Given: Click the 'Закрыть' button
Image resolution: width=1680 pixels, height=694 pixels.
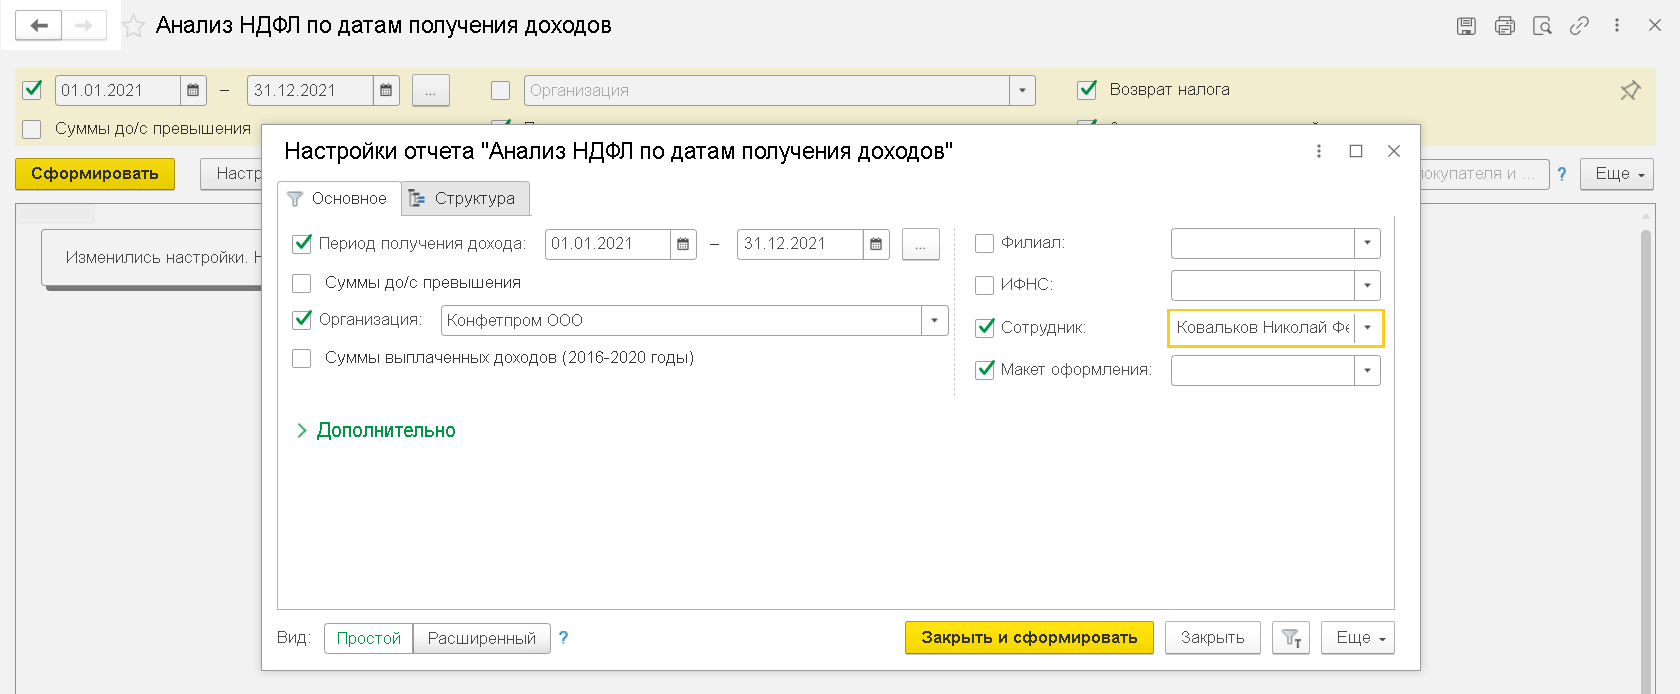Looking at the screenshot, I should (x=1213, y=637).
